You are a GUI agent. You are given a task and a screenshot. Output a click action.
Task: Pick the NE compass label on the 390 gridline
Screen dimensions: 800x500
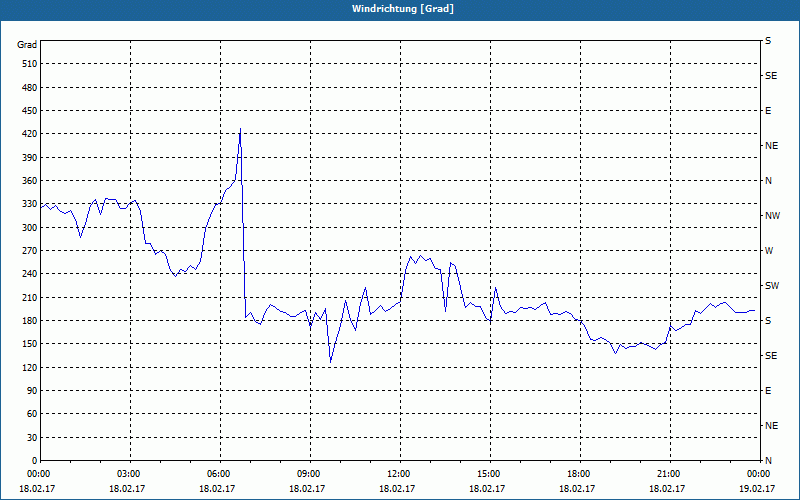(x=772, y=146)
